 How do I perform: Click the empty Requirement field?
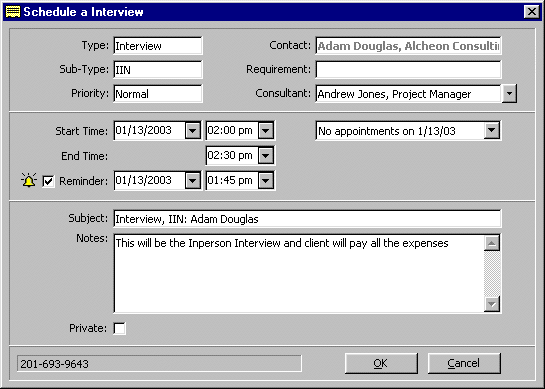click(x=408, y=70)
